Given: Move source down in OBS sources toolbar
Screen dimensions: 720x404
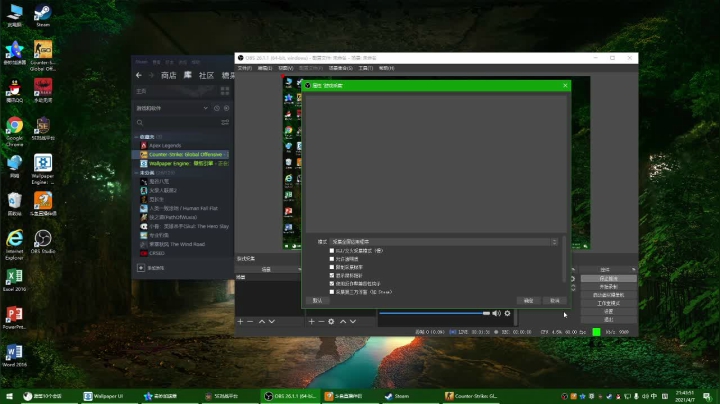Looking at the screenshot, I should (353, 321).
